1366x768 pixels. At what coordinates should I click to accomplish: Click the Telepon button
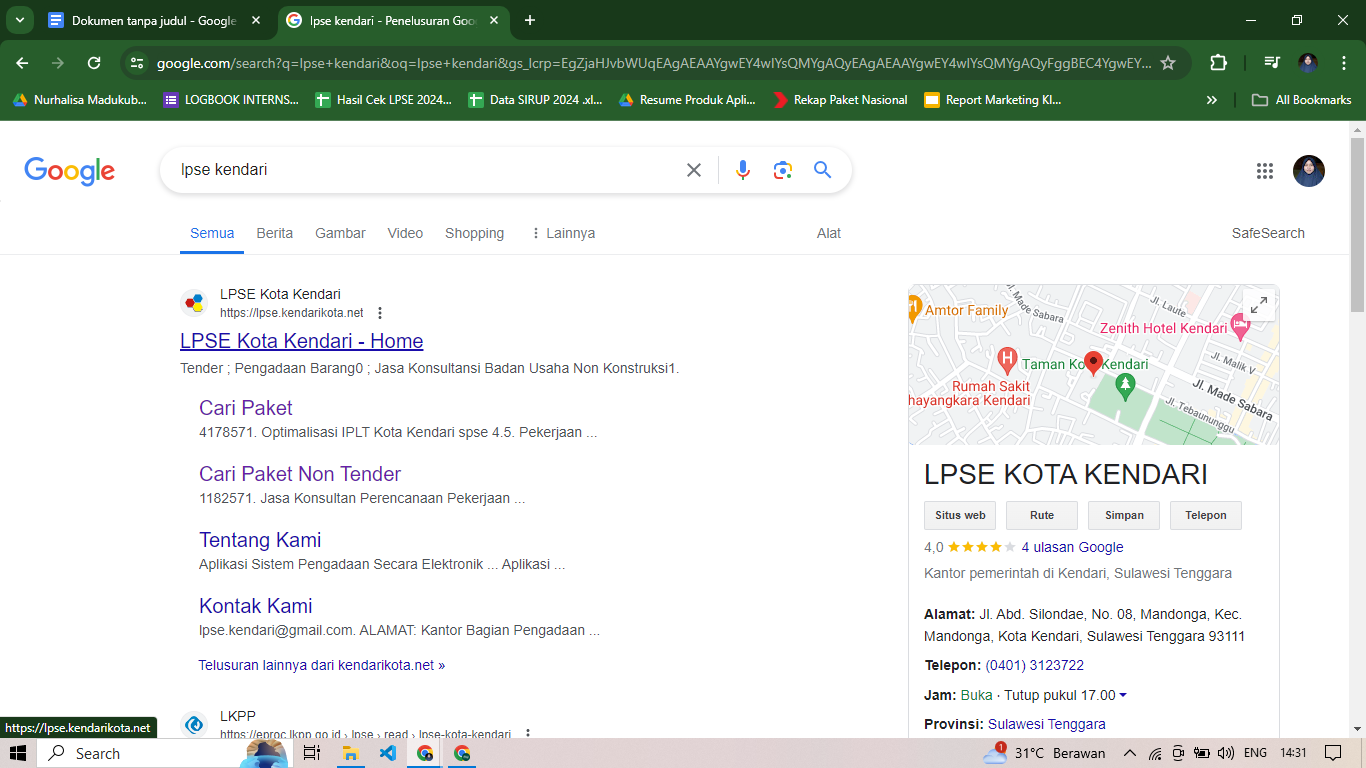click(1206, 515)
